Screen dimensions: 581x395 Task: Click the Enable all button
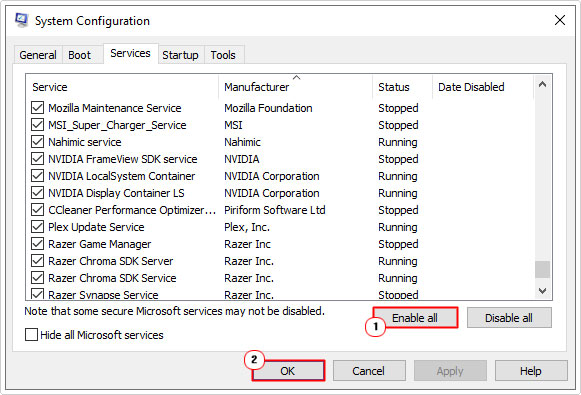pyautogui.click(x=415, y=318)
